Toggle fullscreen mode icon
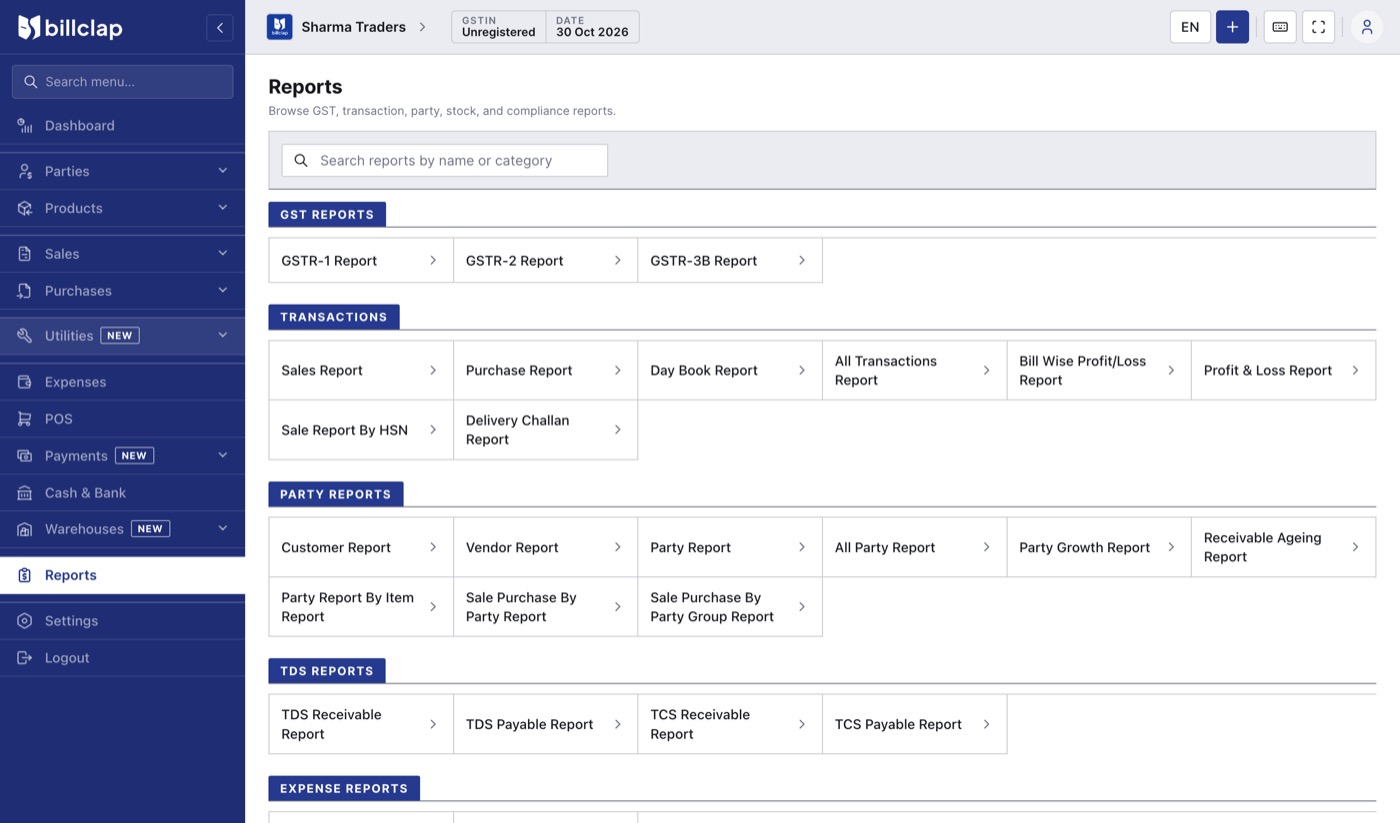 click(1318, 27)
